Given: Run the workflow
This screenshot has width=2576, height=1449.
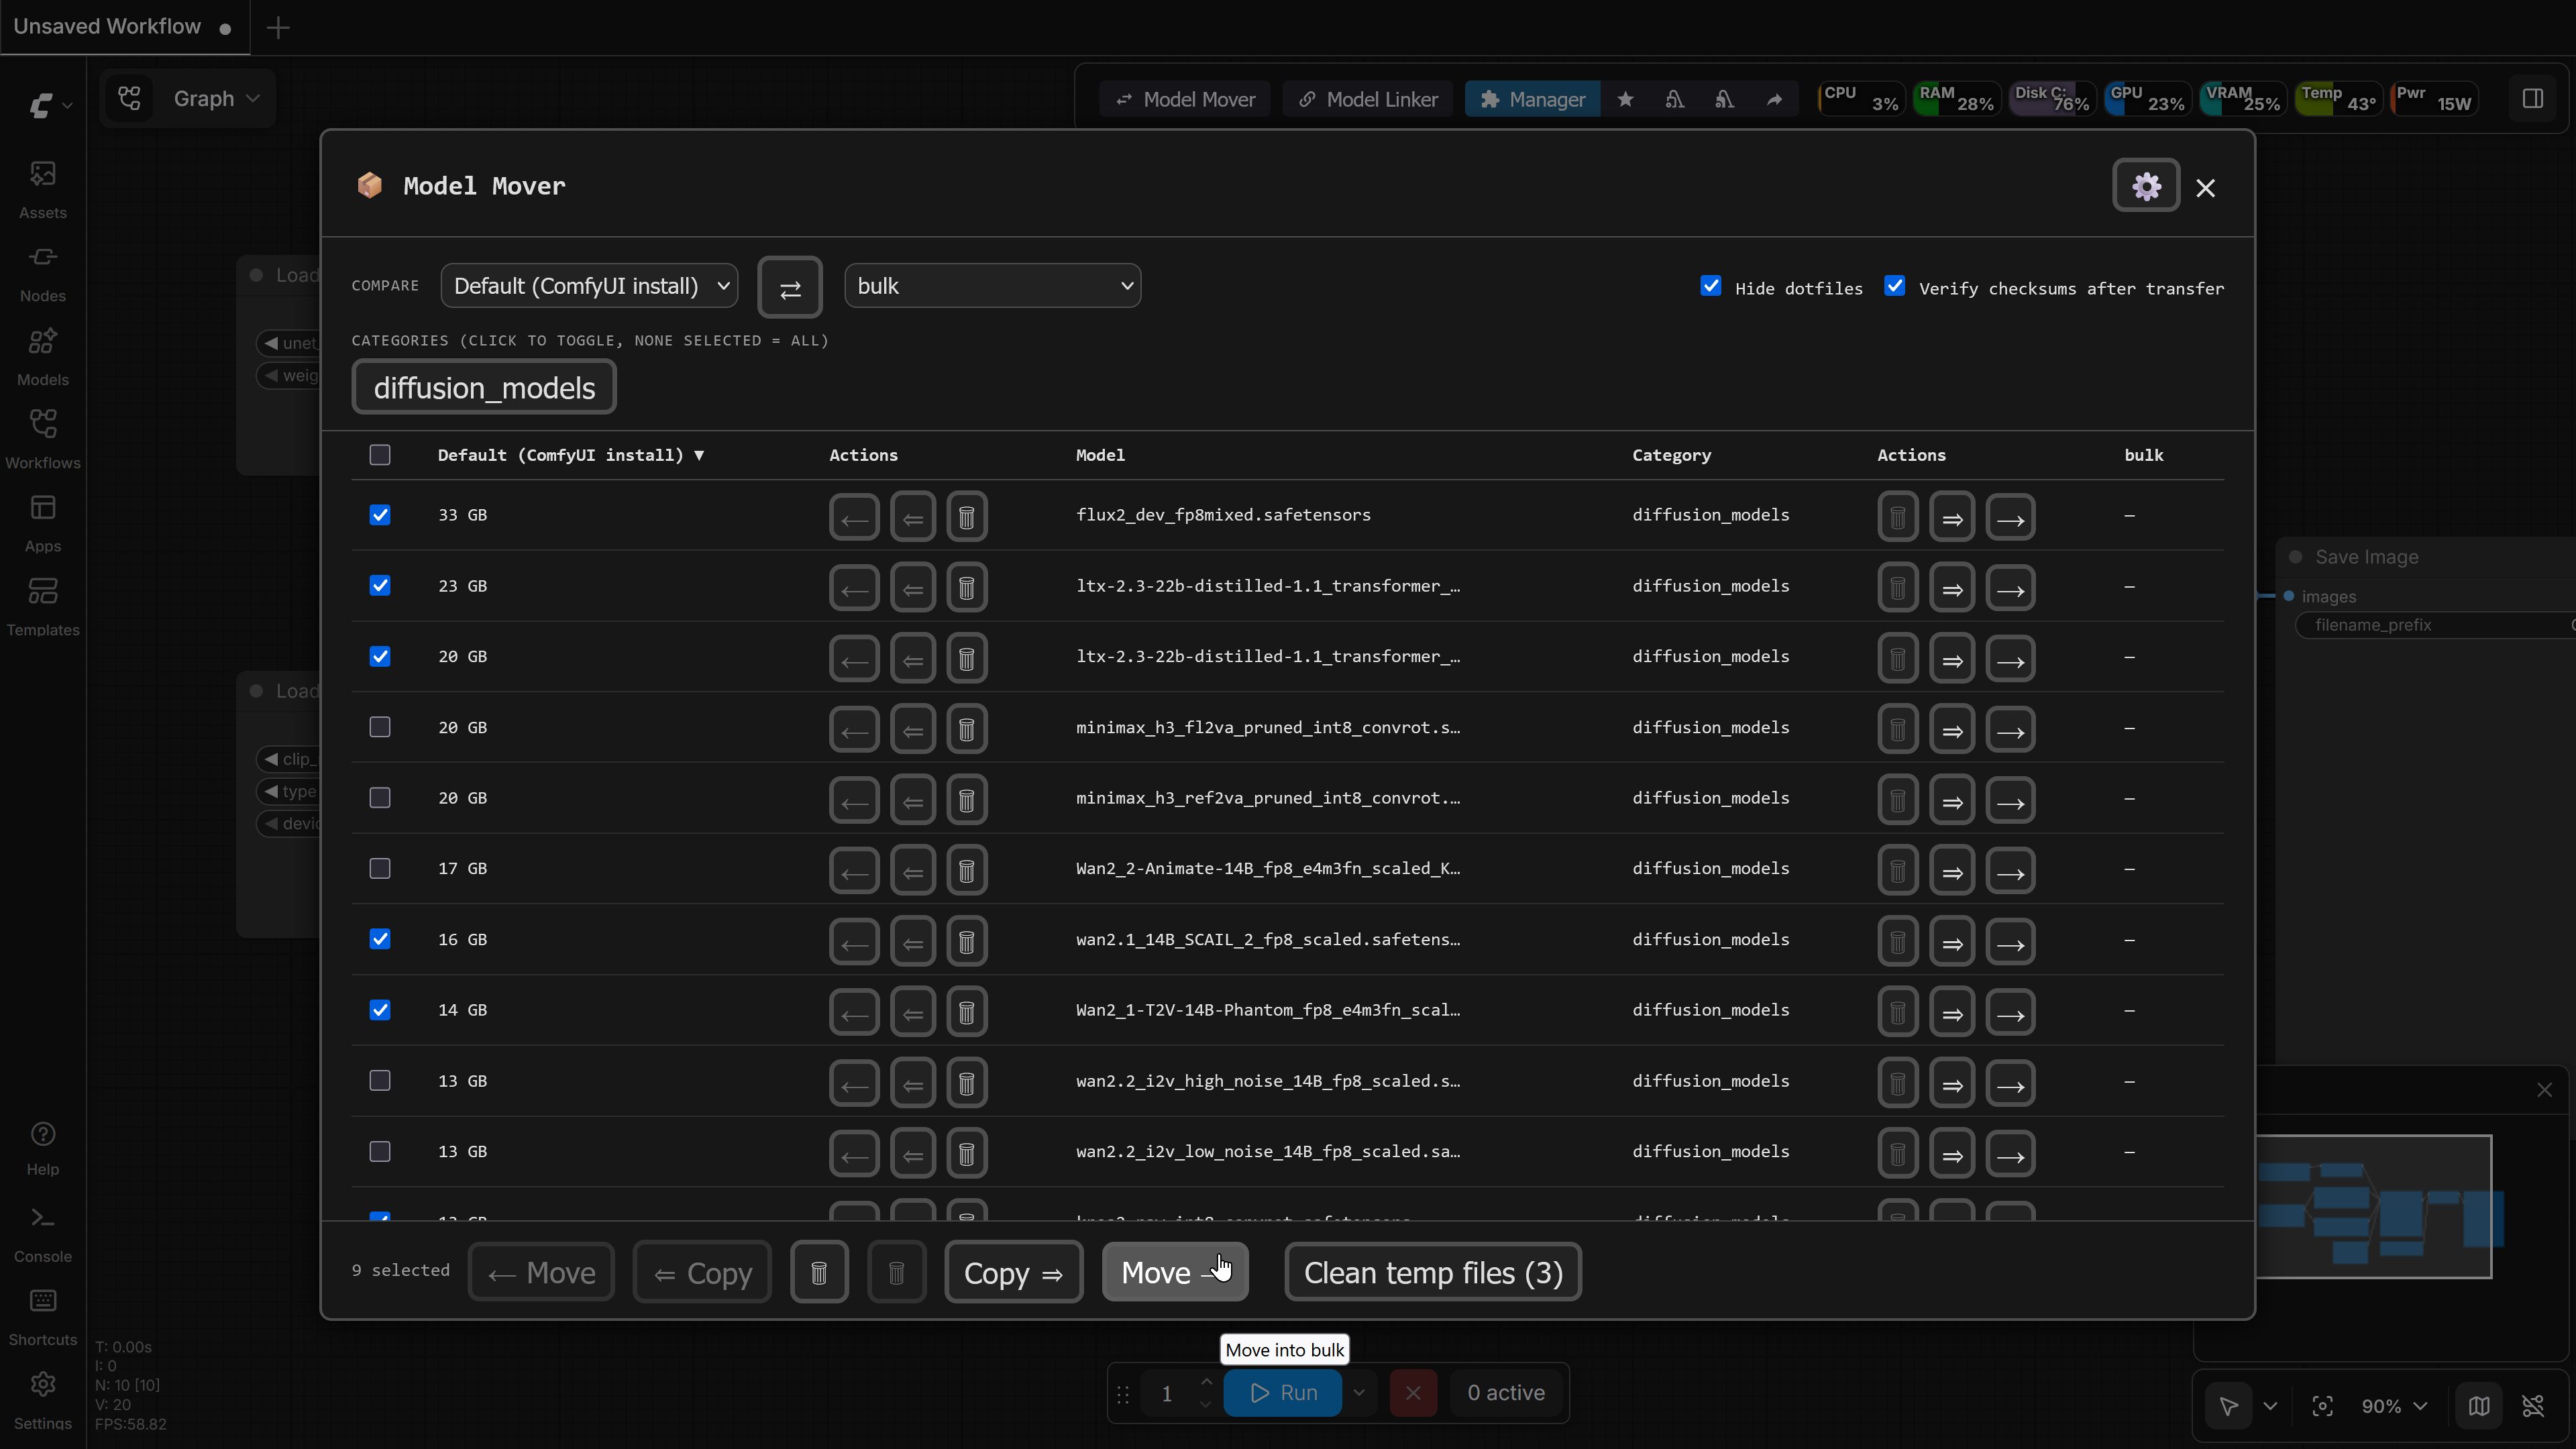Looking at the screenshot, I should click(x=1283, y=1393).
